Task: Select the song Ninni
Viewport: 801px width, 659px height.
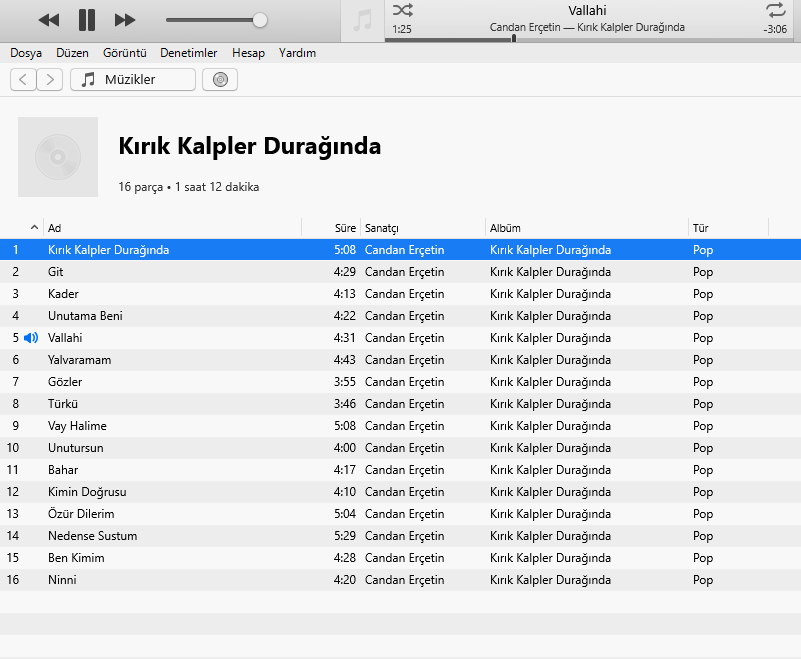Action: coord(400,579)
